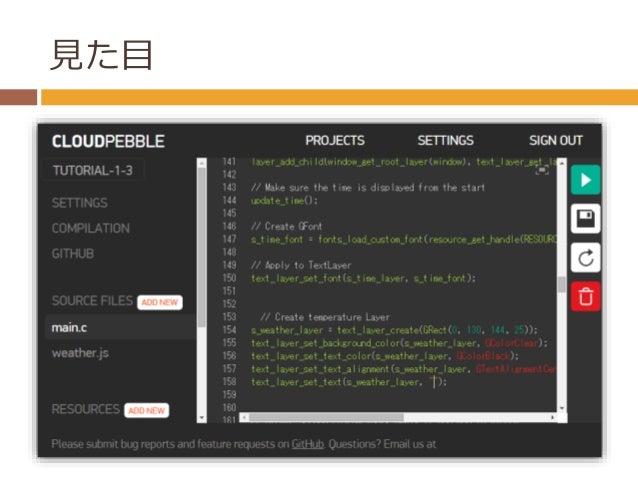Add new resource button

[x=146, y=411]
